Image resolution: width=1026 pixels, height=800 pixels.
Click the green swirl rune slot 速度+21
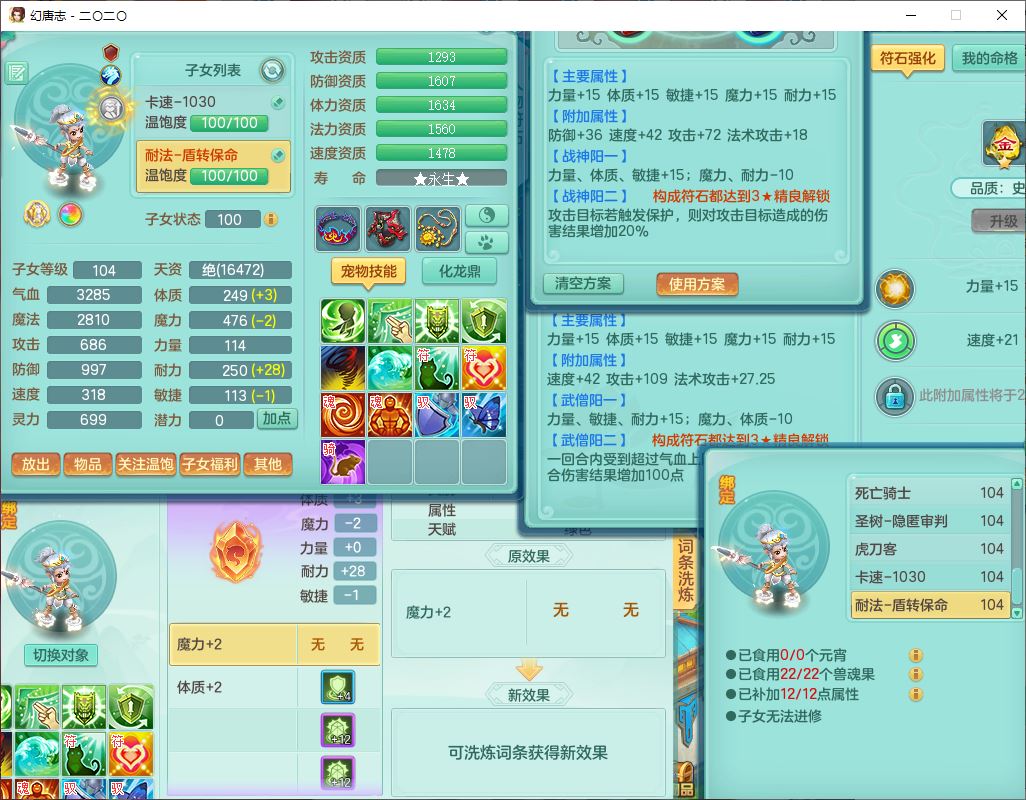895,341
